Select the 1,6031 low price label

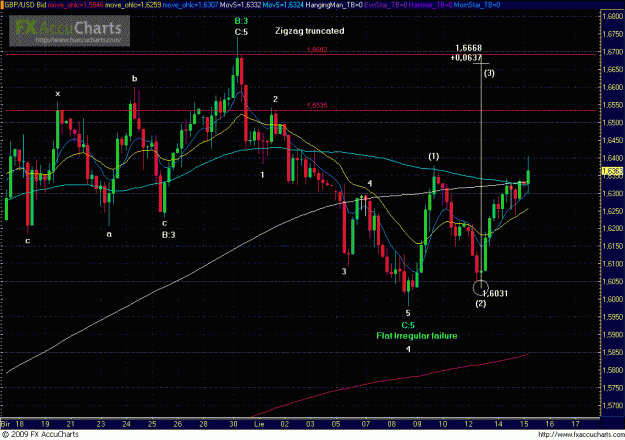point(495,294)
